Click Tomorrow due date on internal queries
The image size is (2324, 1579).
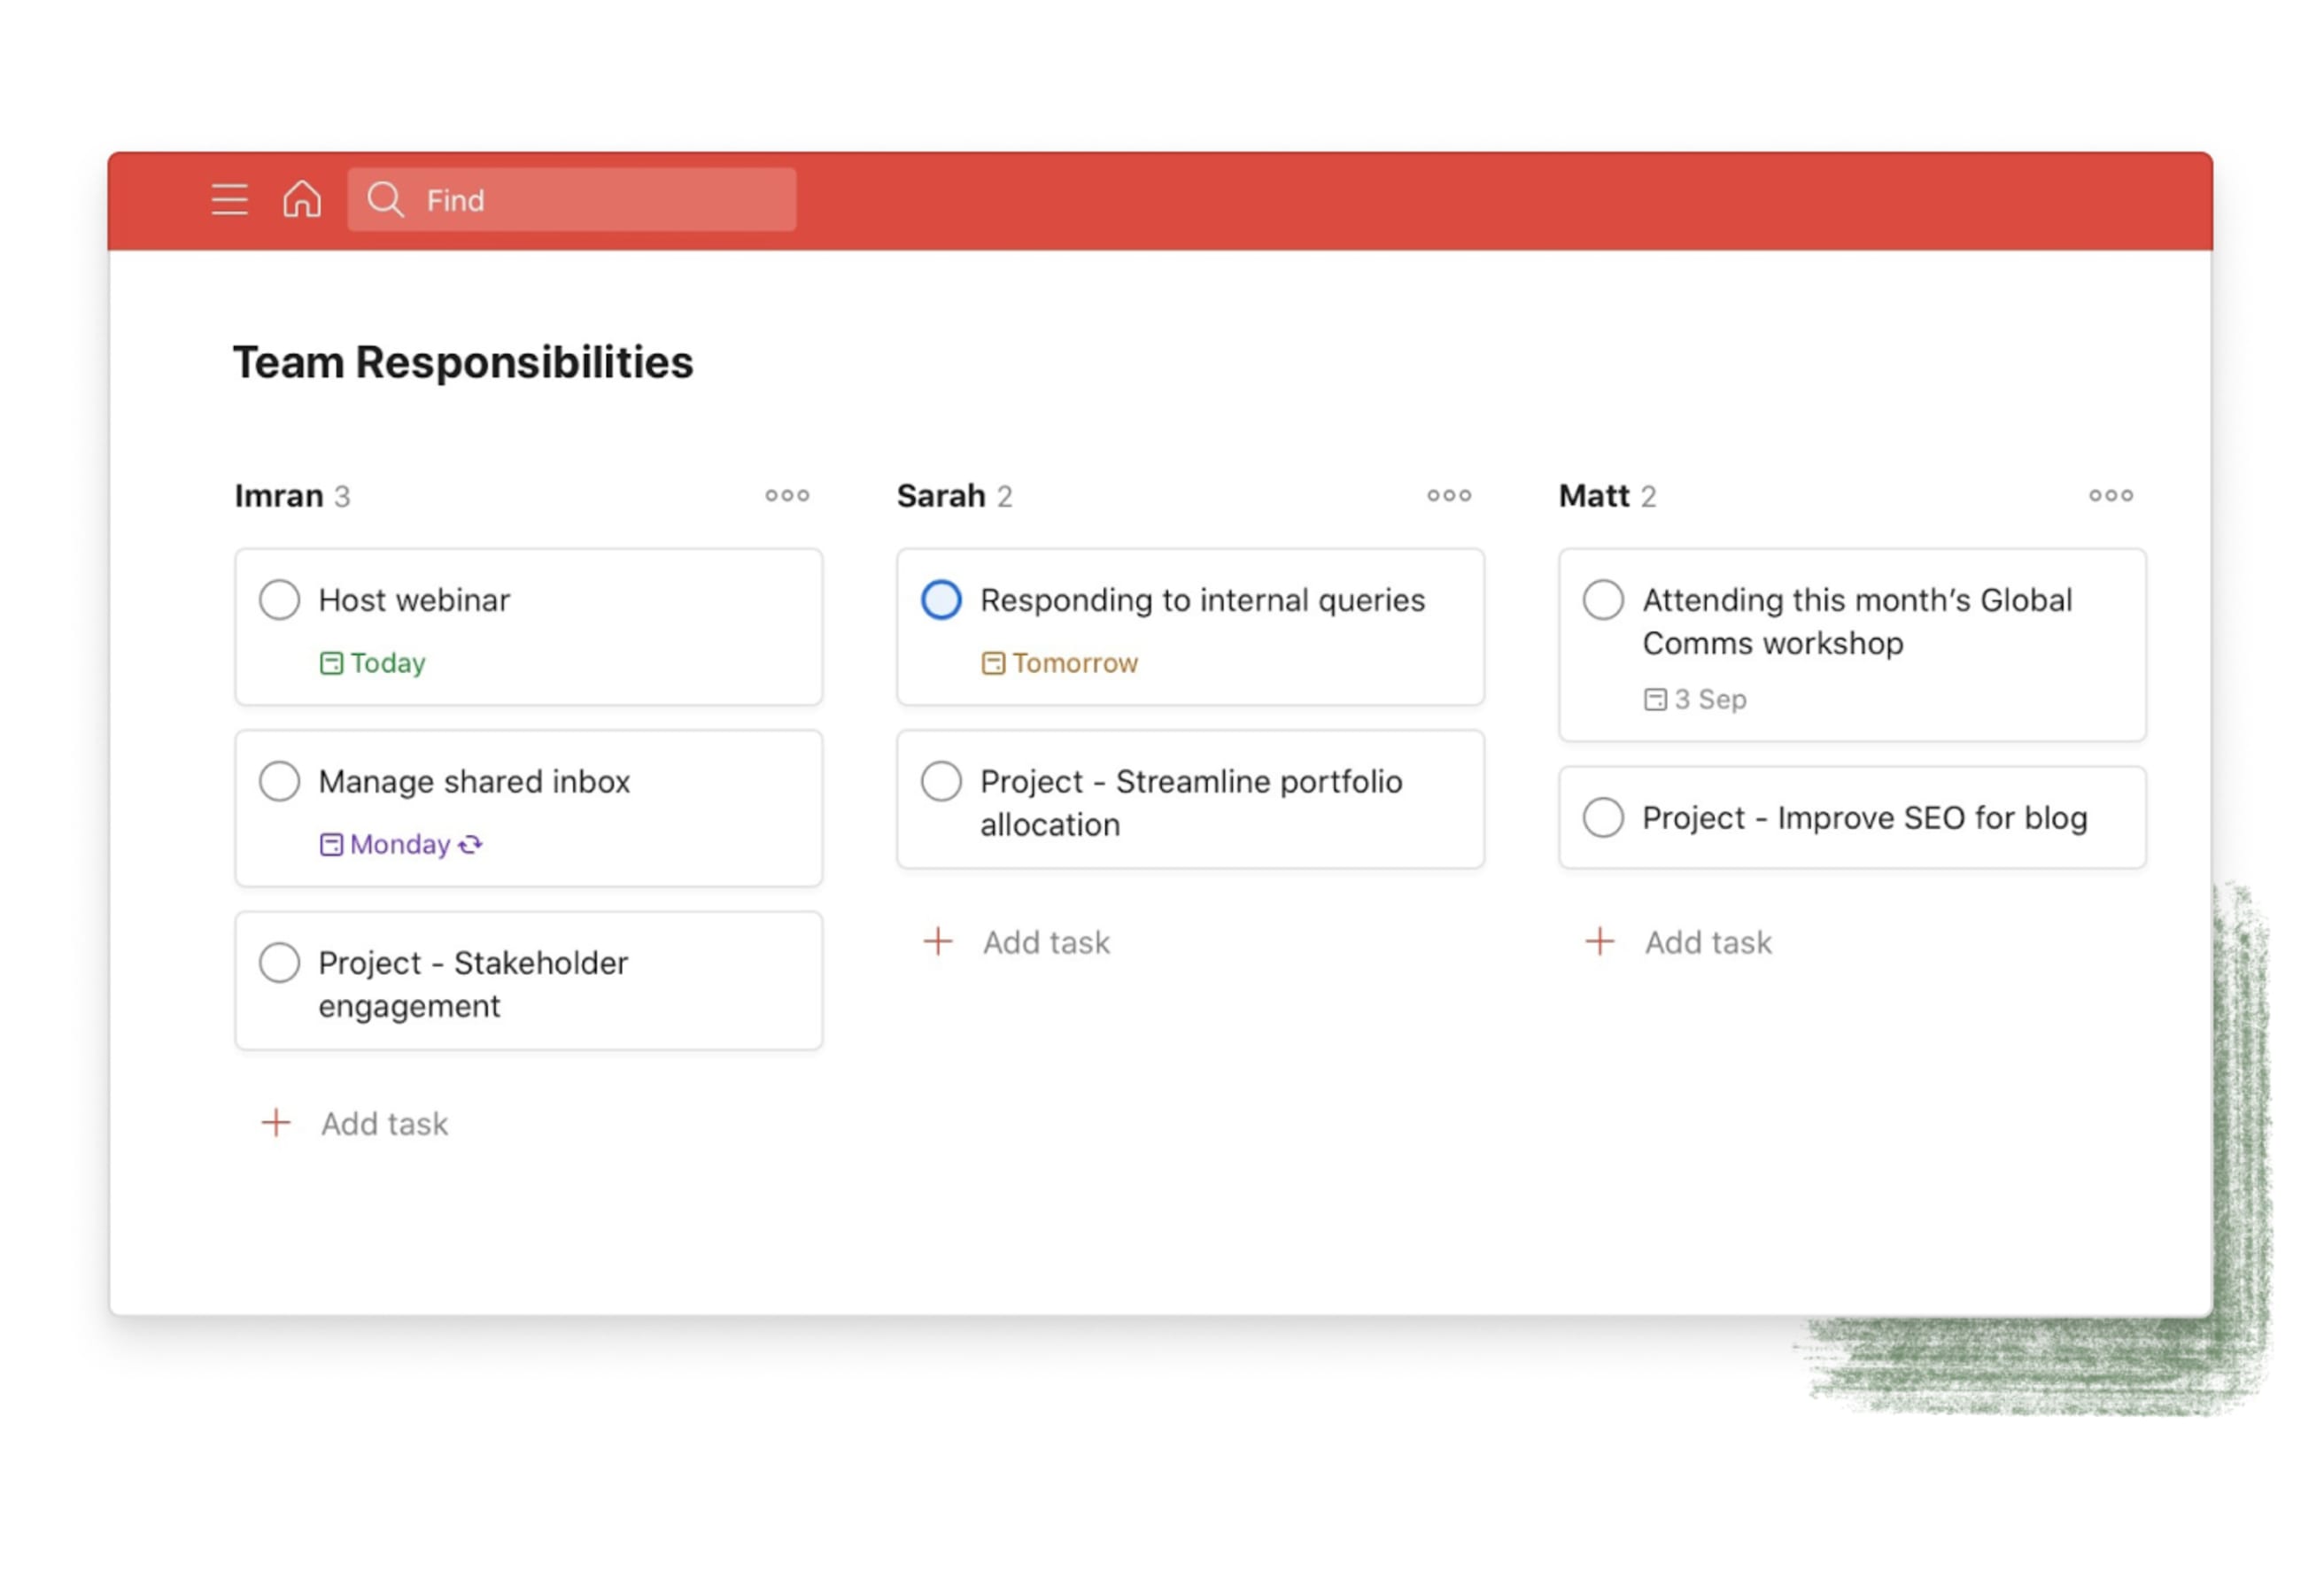[1075, 663]
